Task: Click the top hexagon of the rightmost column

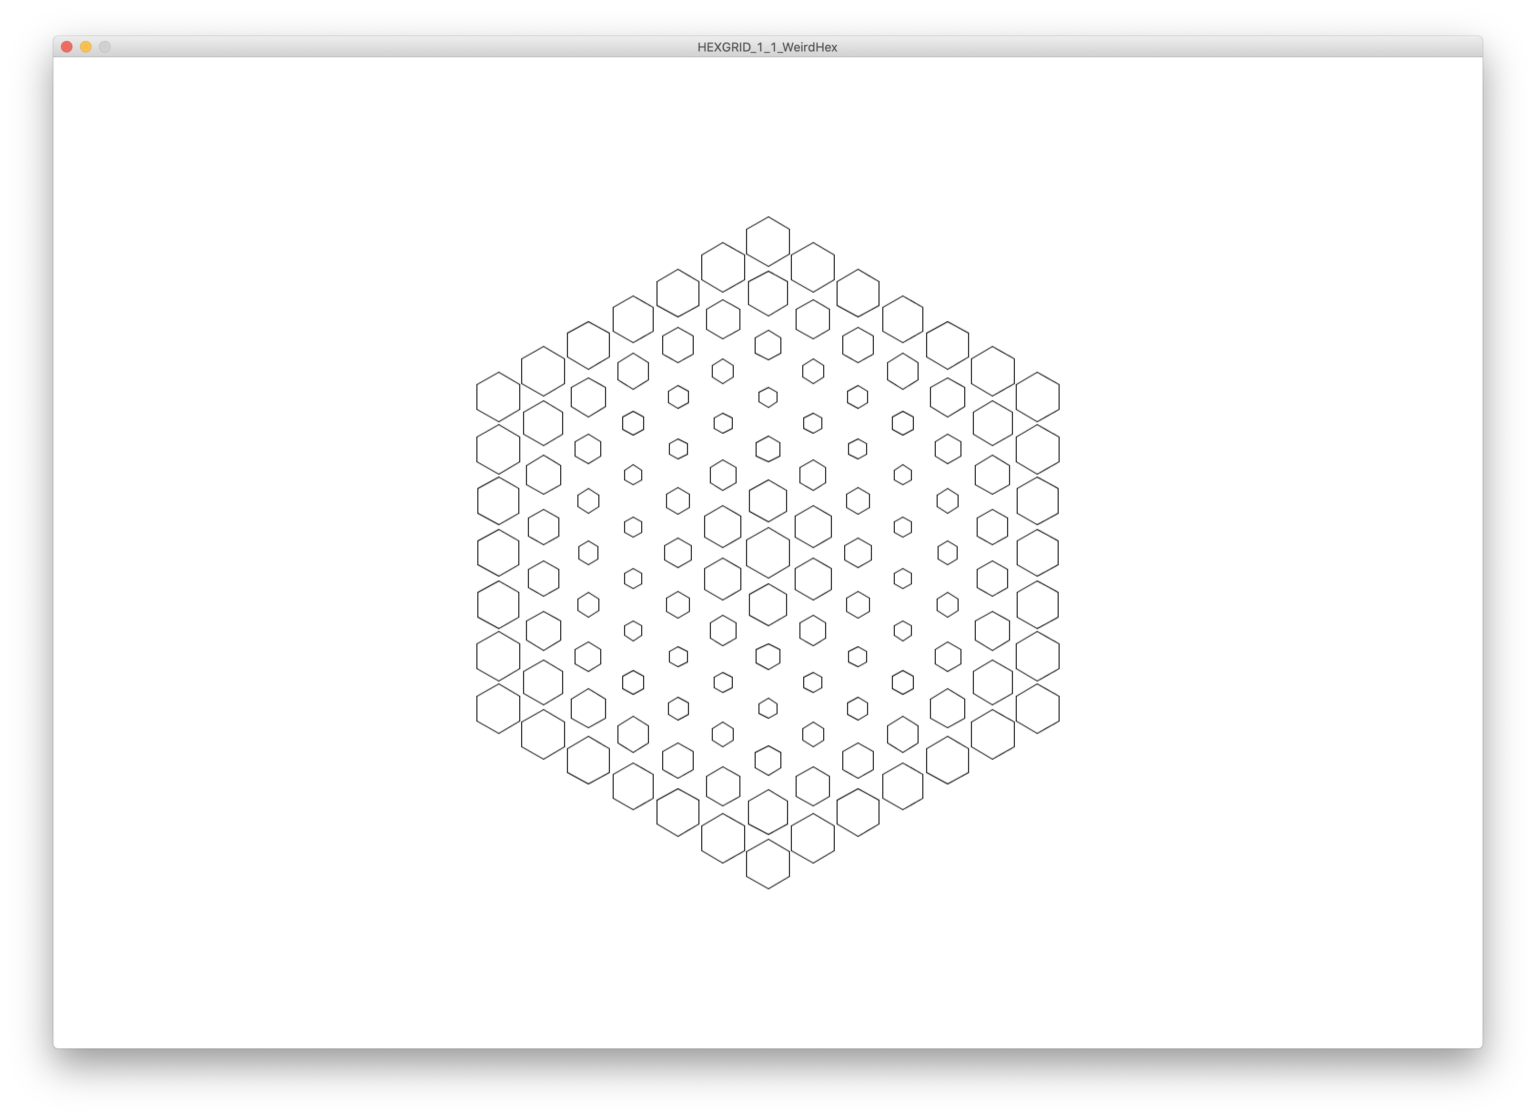Action: (1038, 397)
